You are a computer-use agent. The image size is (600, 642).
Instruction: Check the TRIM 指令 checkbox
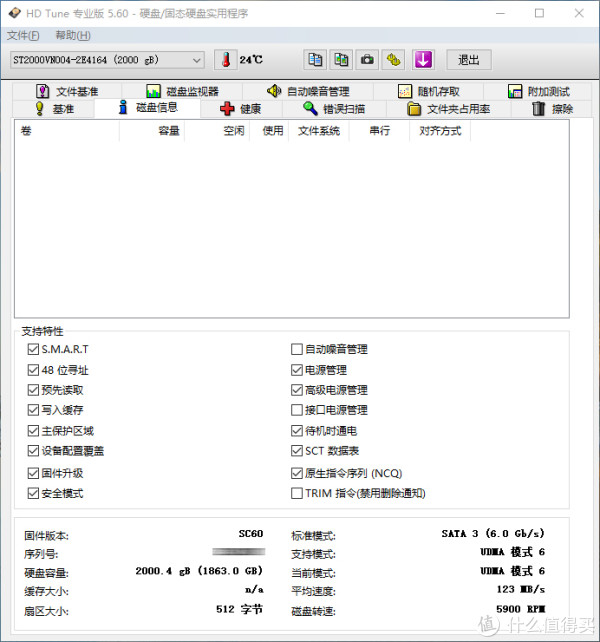click(x=296, y=493)
